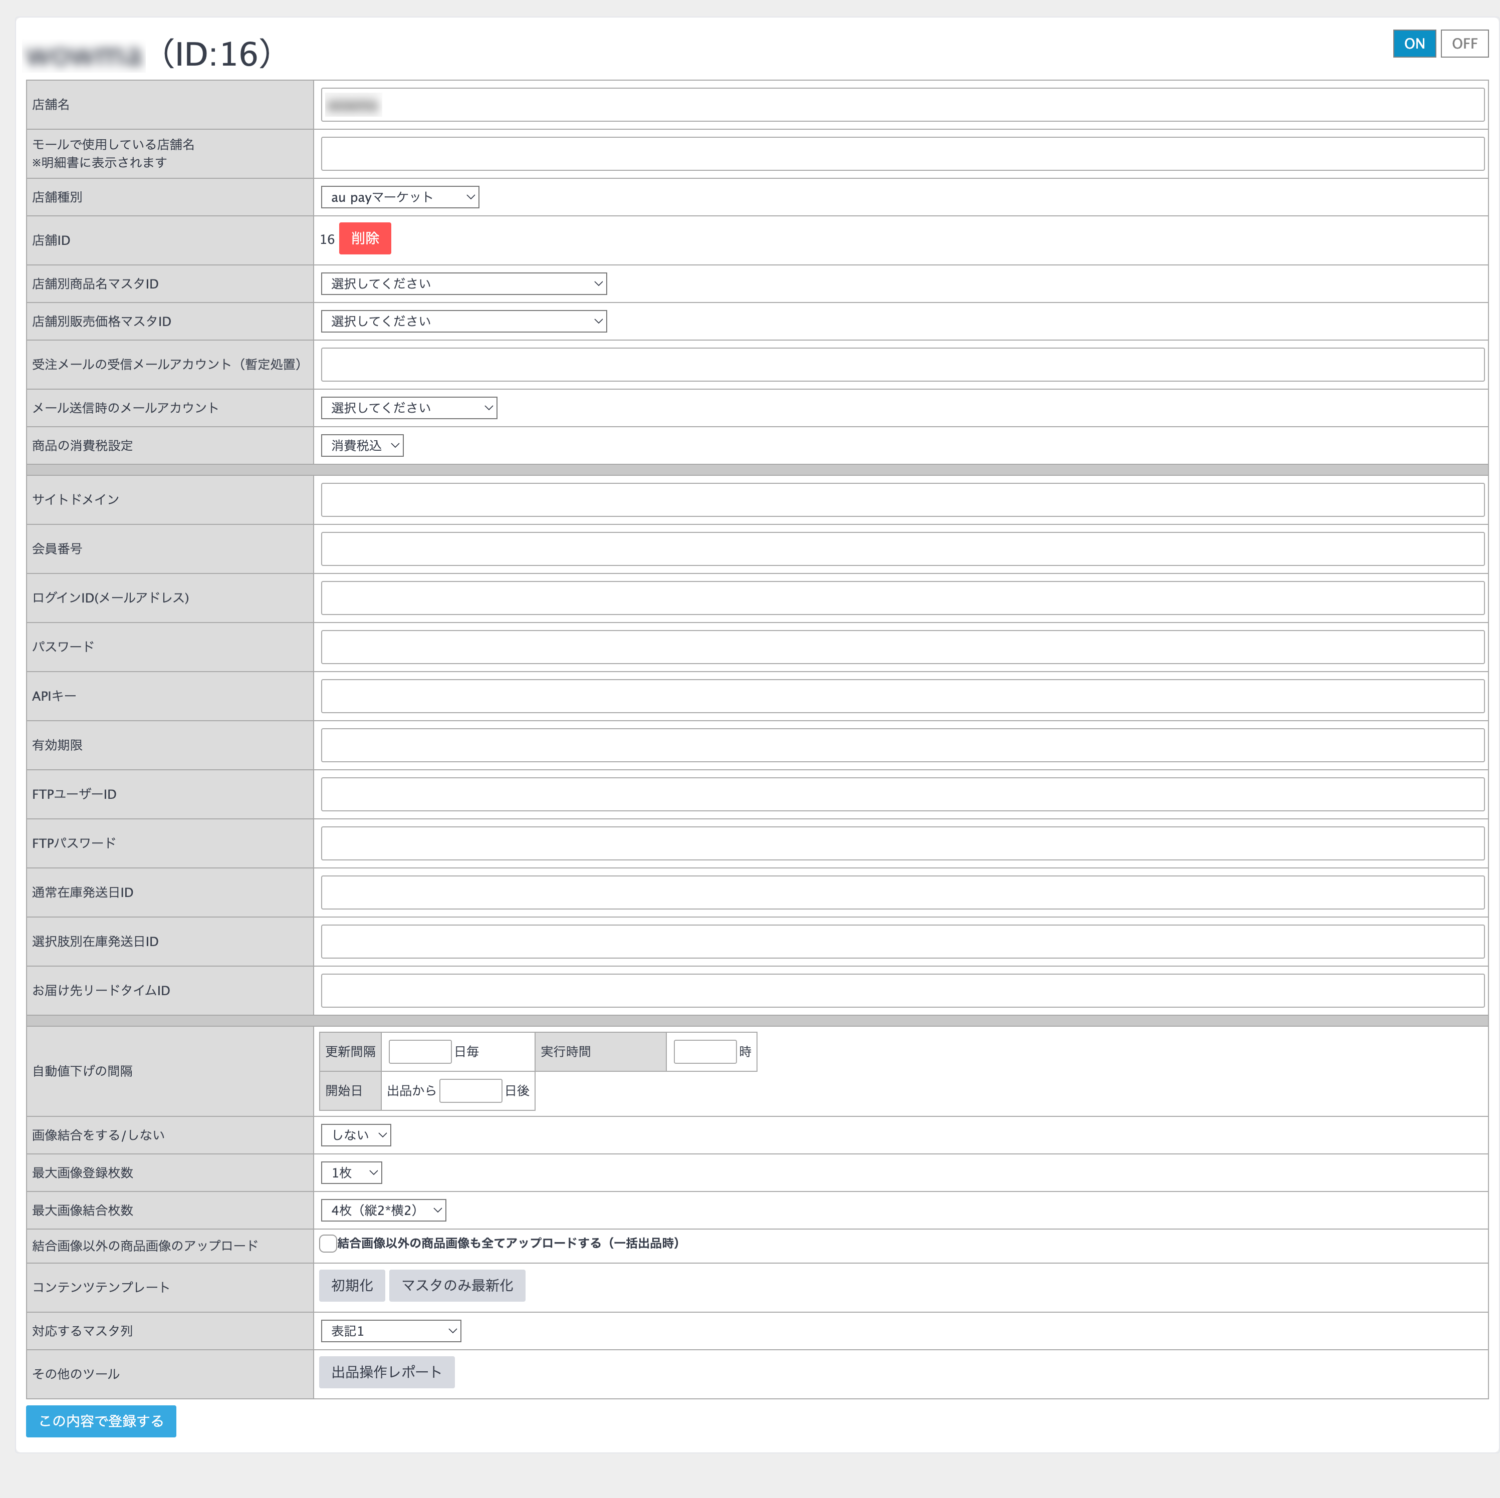Open the メール送信時のメールアカウント dropdown

coord(408,408)
